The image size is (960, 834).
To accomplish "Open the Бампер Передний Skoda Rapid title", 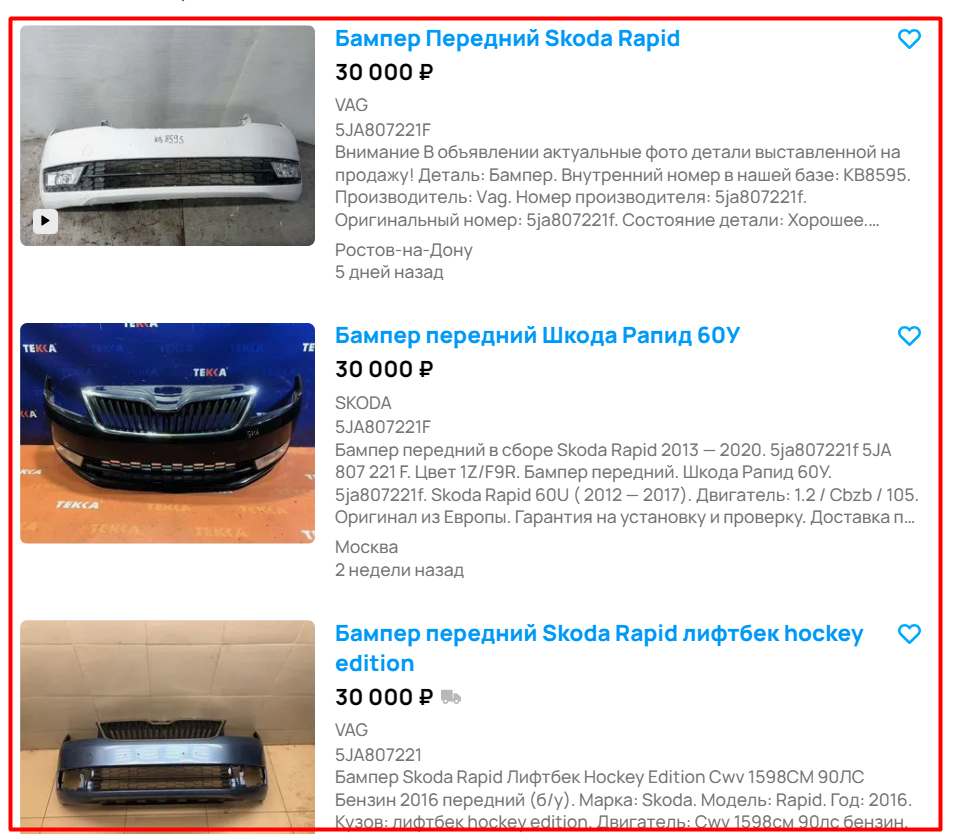I will pos(507,38).
